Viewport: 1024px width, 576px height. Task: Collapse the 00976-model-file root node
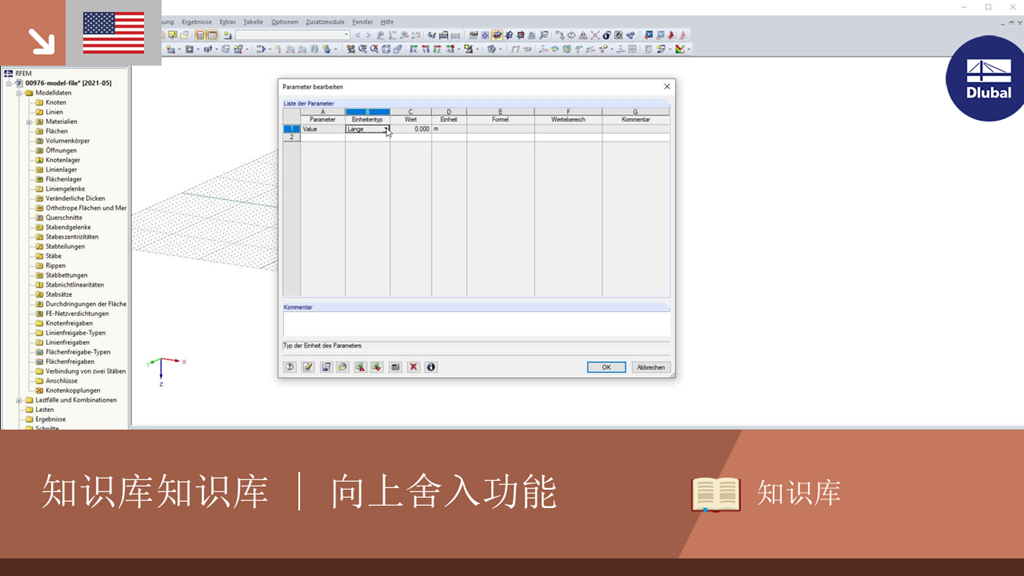8,83
